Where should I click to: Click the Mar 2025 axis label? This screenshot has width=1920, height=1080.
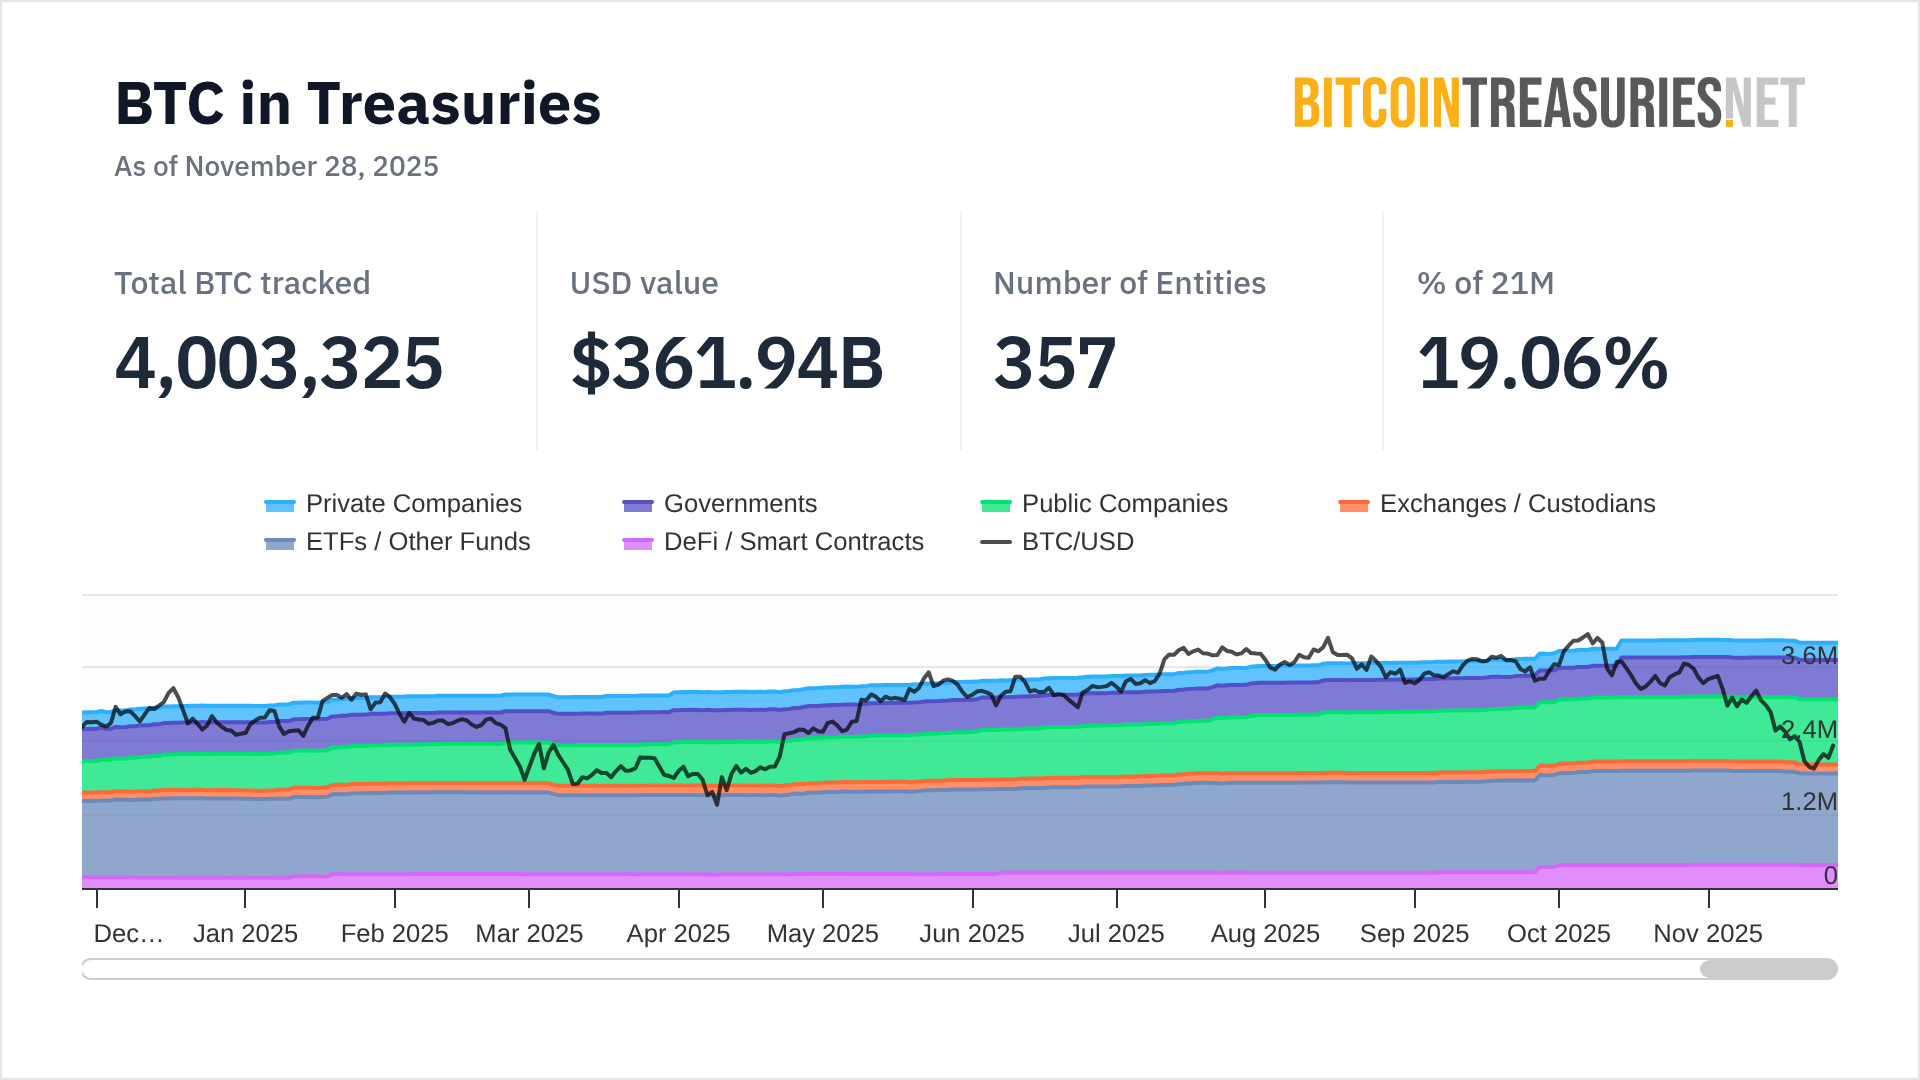click(529, 934)
